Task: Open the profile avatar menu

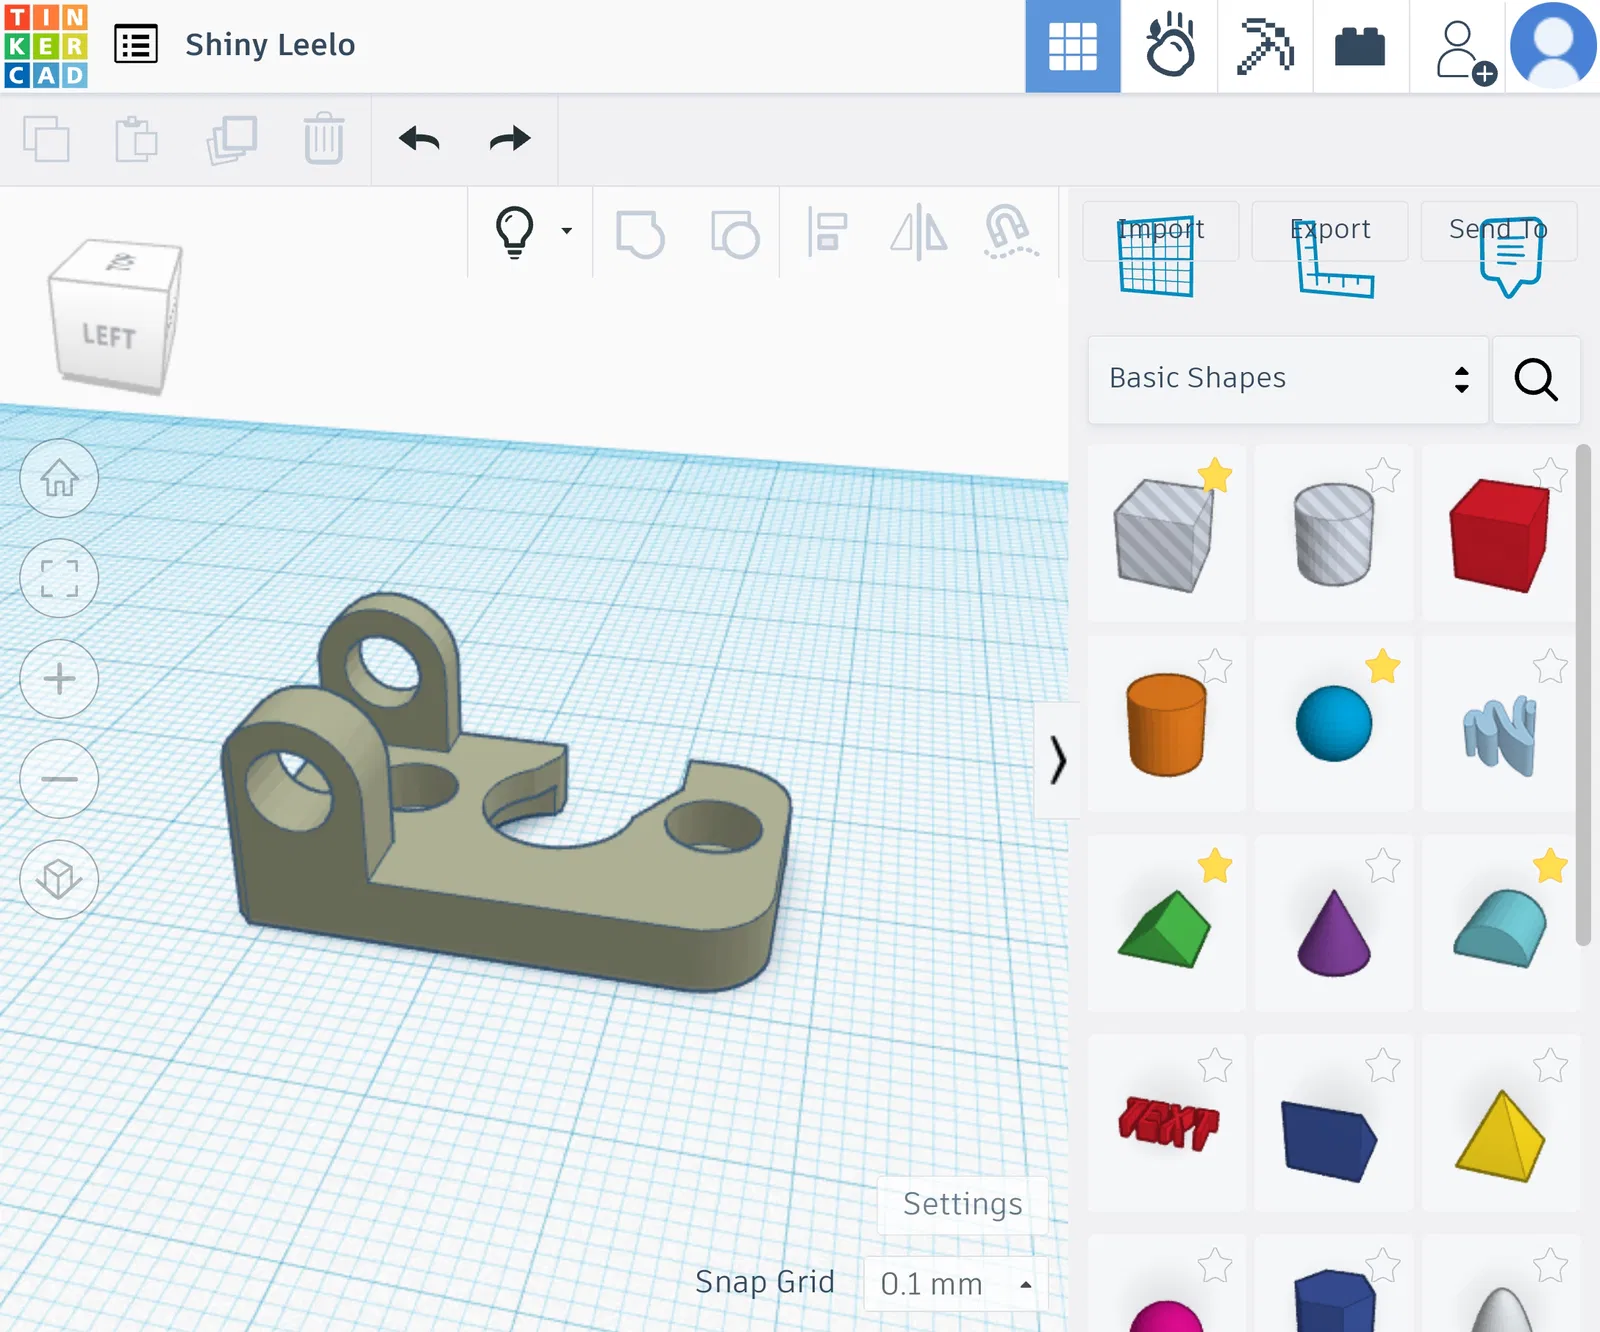Action: click(1553, 46)
